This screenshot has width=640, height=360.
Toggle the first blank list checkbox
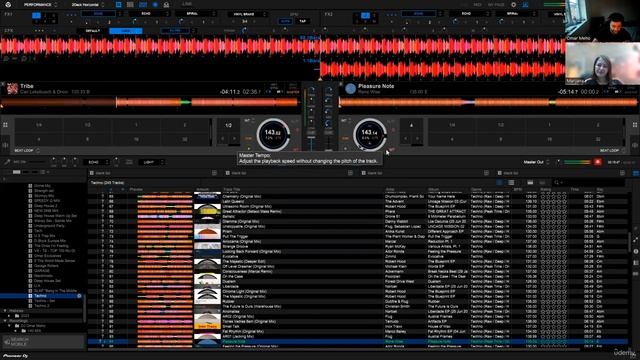tap(92, 173)
